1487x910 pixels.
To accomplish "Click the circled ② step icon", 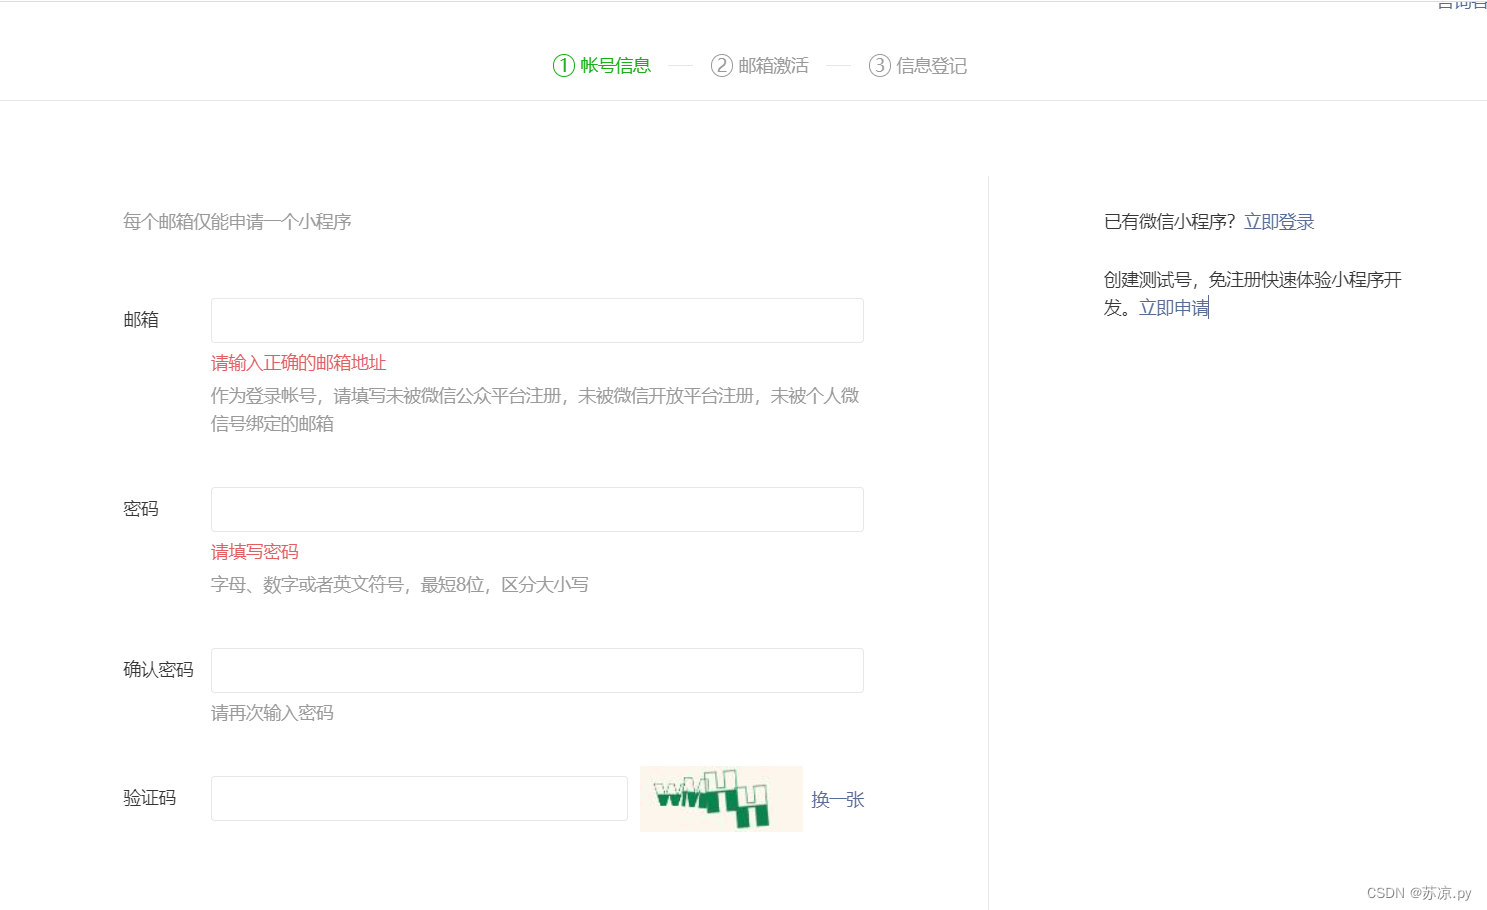I will (719, 65).
